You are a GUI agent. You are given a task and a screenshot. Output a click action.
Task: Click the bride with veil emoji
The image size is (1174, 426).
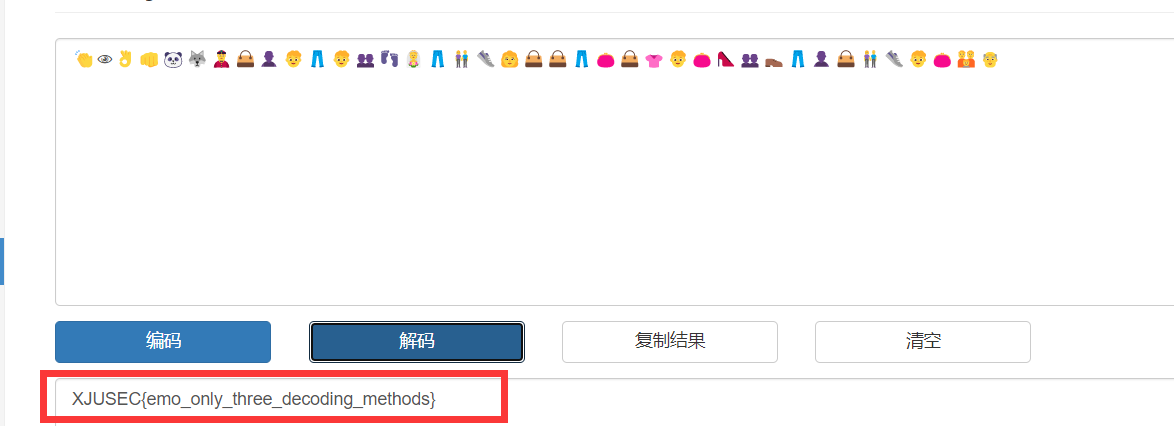413,59
